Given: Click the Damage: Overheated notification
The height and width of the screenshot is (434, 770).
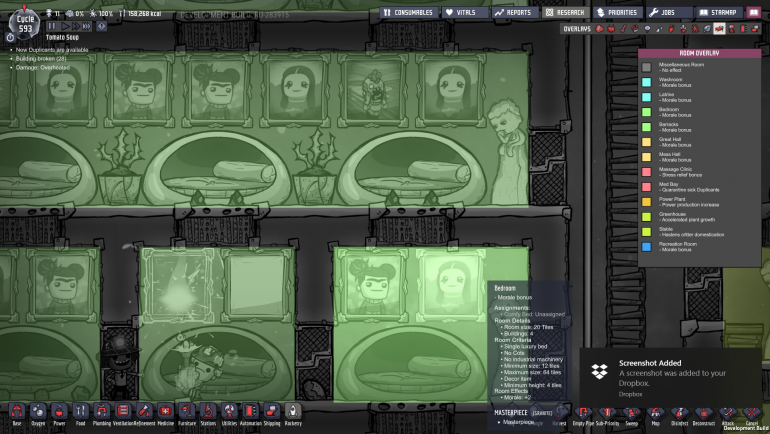Looking at the screenshot, I should tap(42, 67).
